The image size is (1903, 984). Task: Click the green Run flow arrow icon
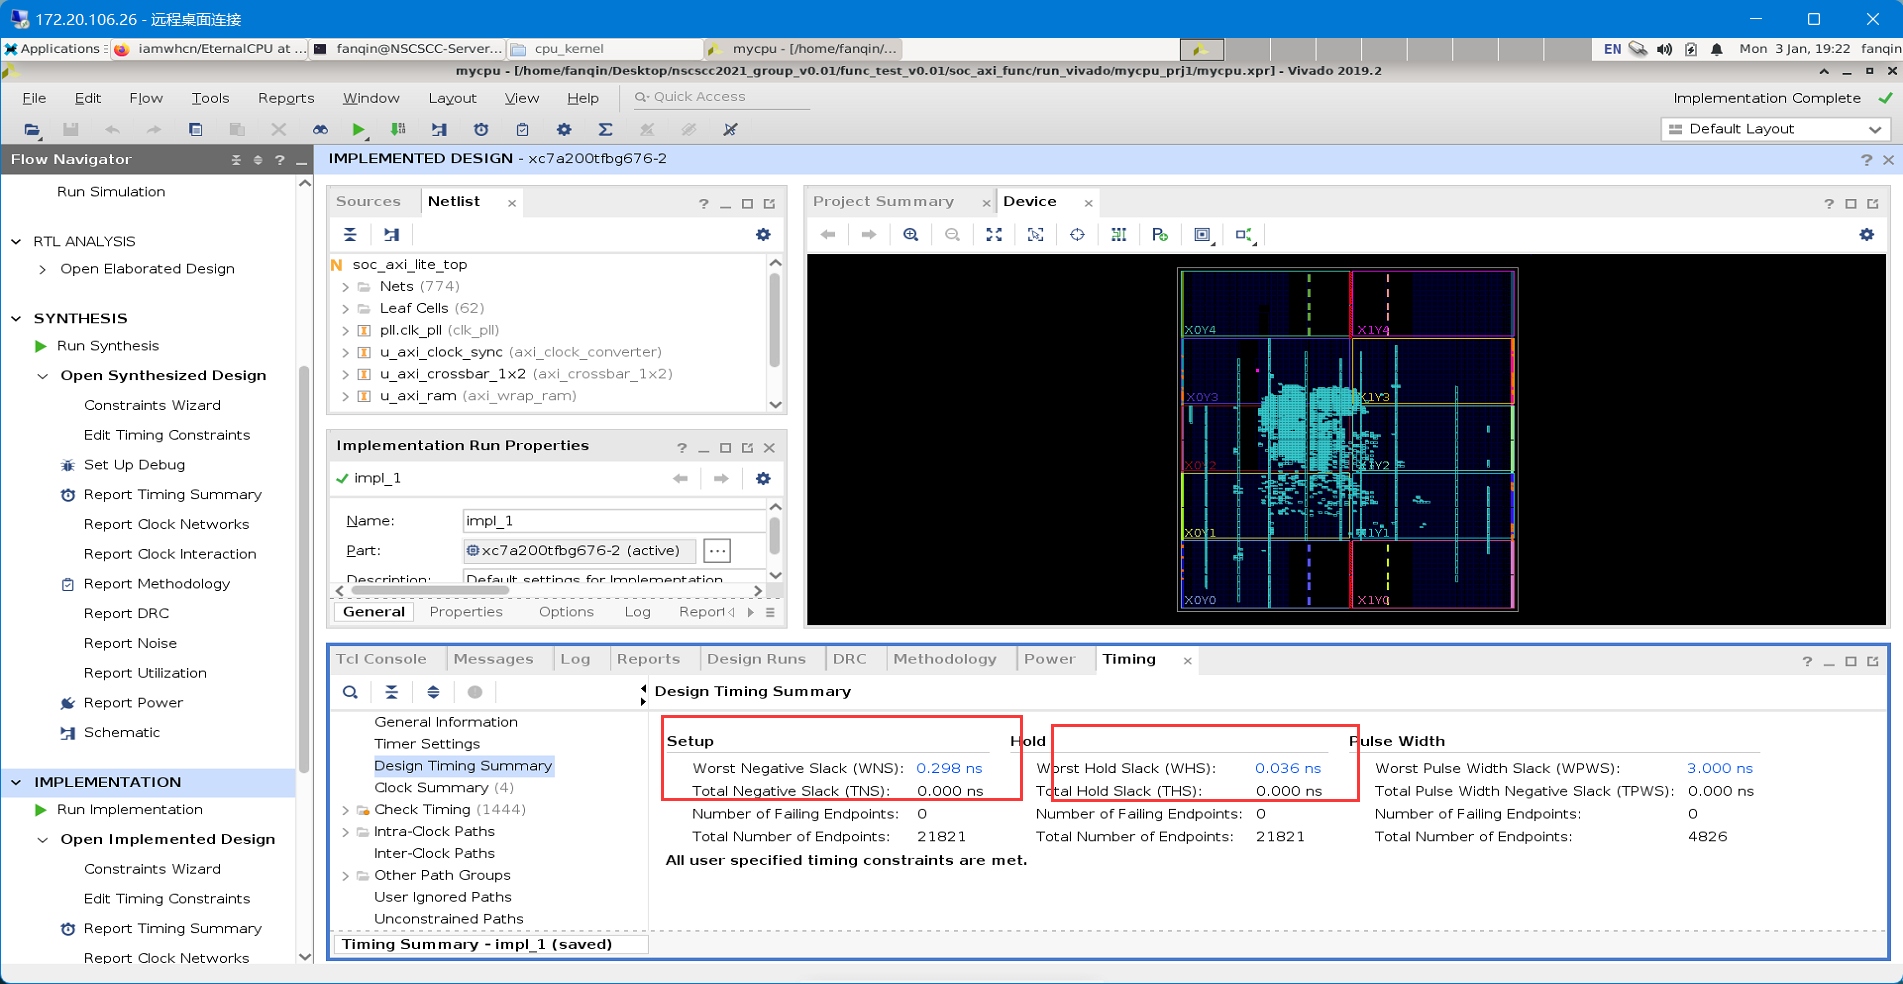[x=358, y=129]
